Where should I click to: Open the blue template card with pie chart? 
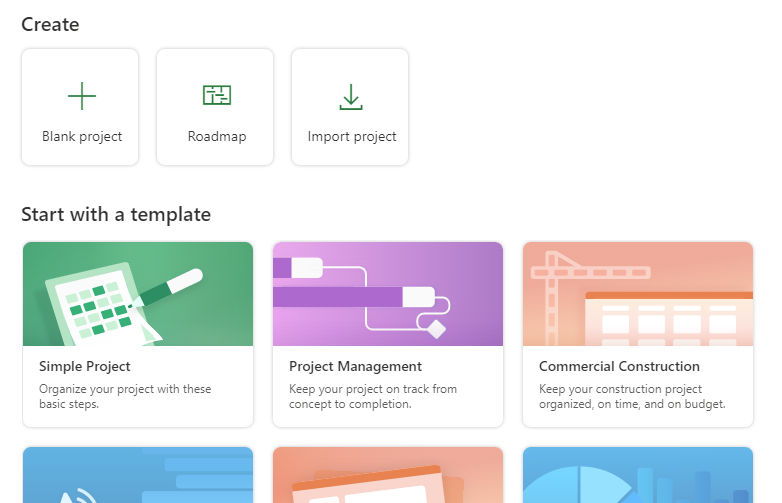[638, 475]
